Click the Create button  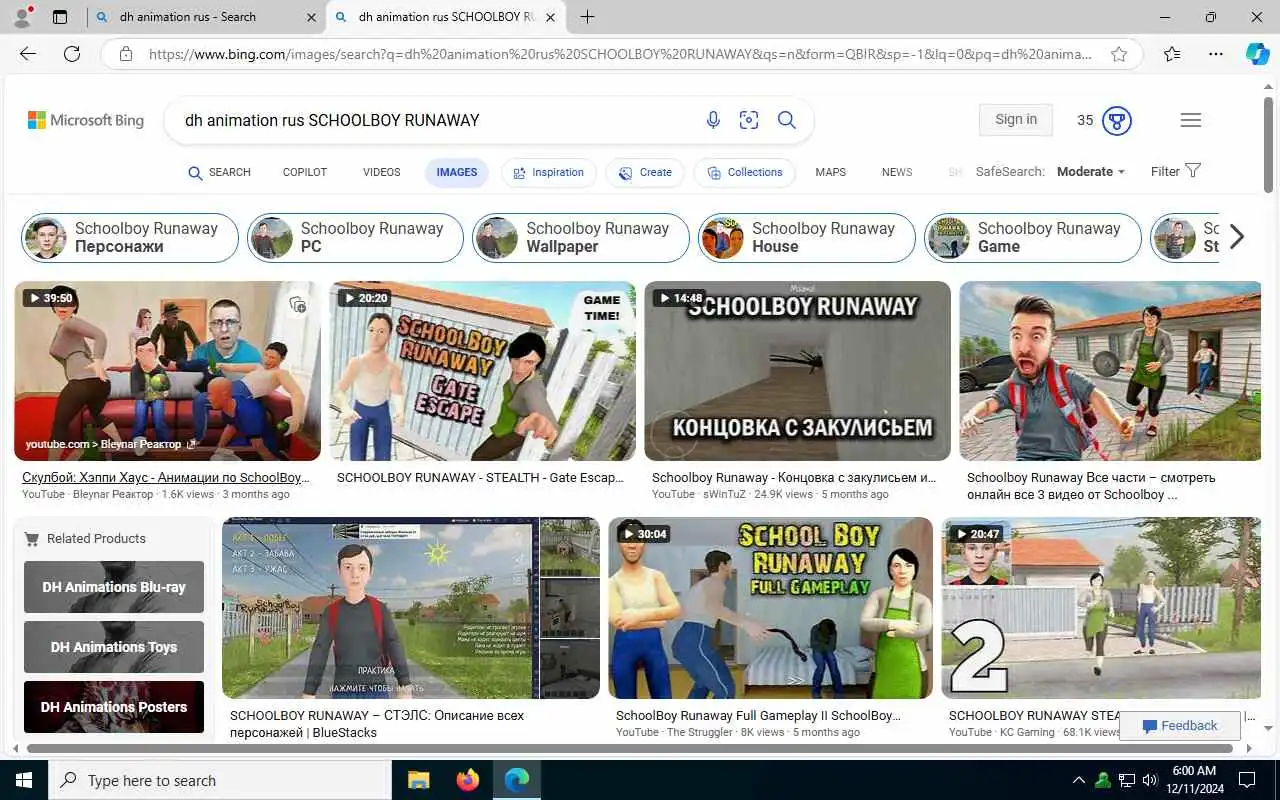pos(645,172)
